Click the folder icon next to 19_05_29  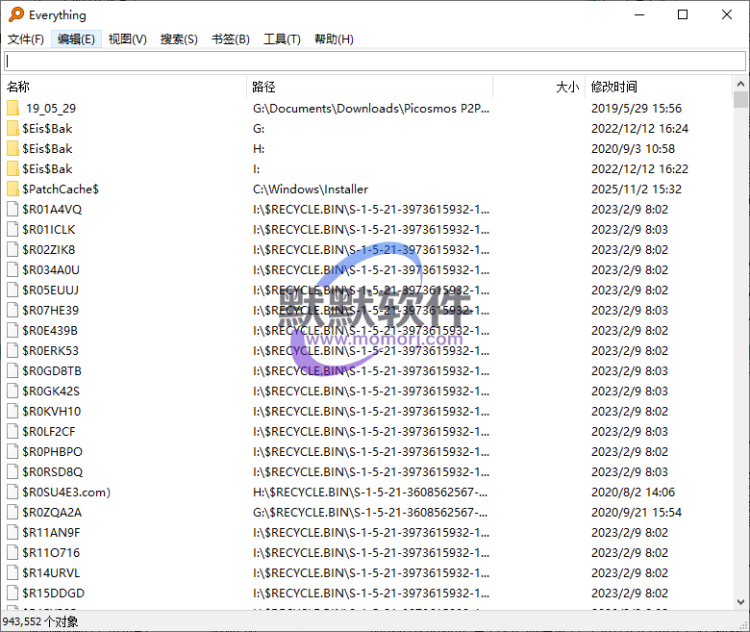coord(13,108)
